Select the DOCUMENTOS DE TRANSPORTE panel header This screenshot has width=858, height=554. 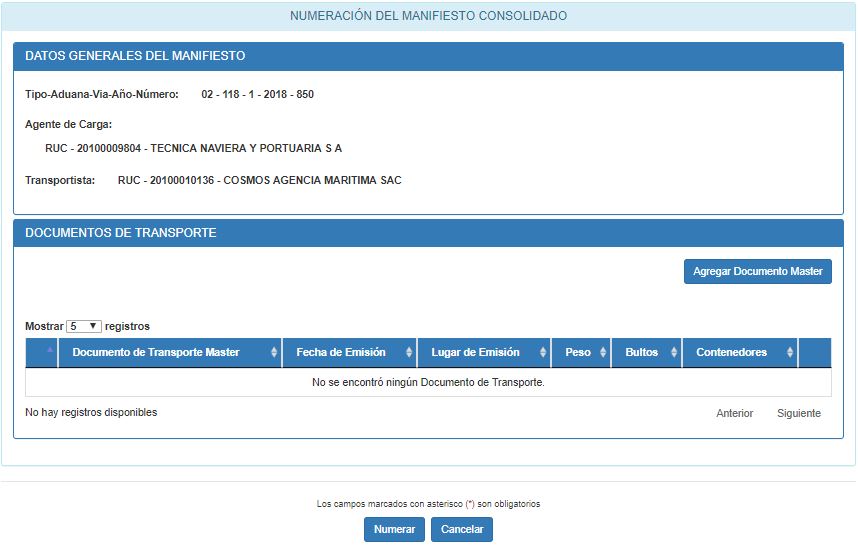pos(428,233)
